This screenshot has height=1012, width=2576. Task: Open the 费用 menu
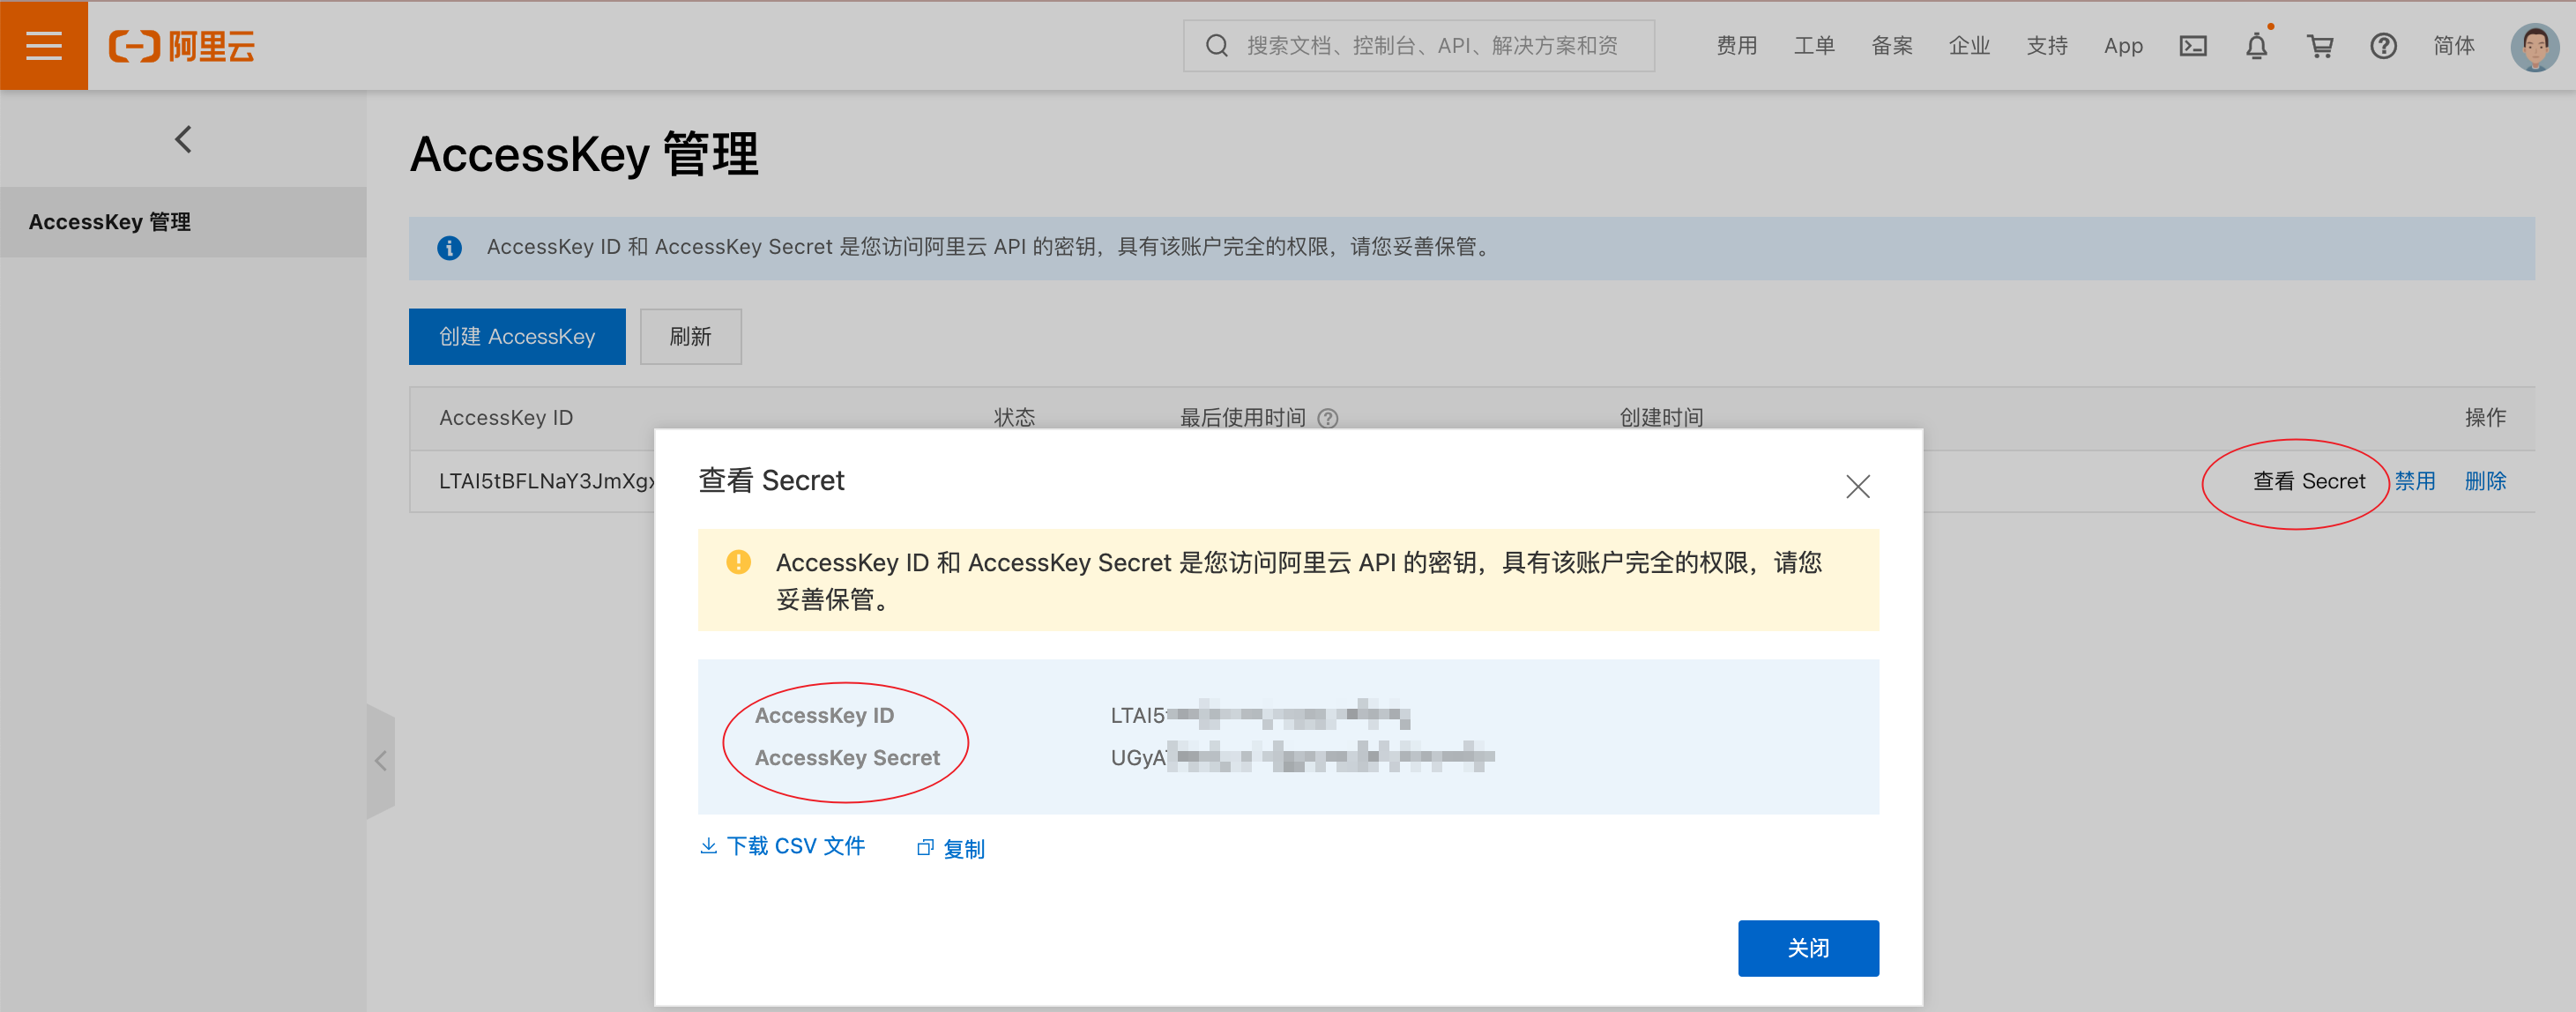[1736, 46]
